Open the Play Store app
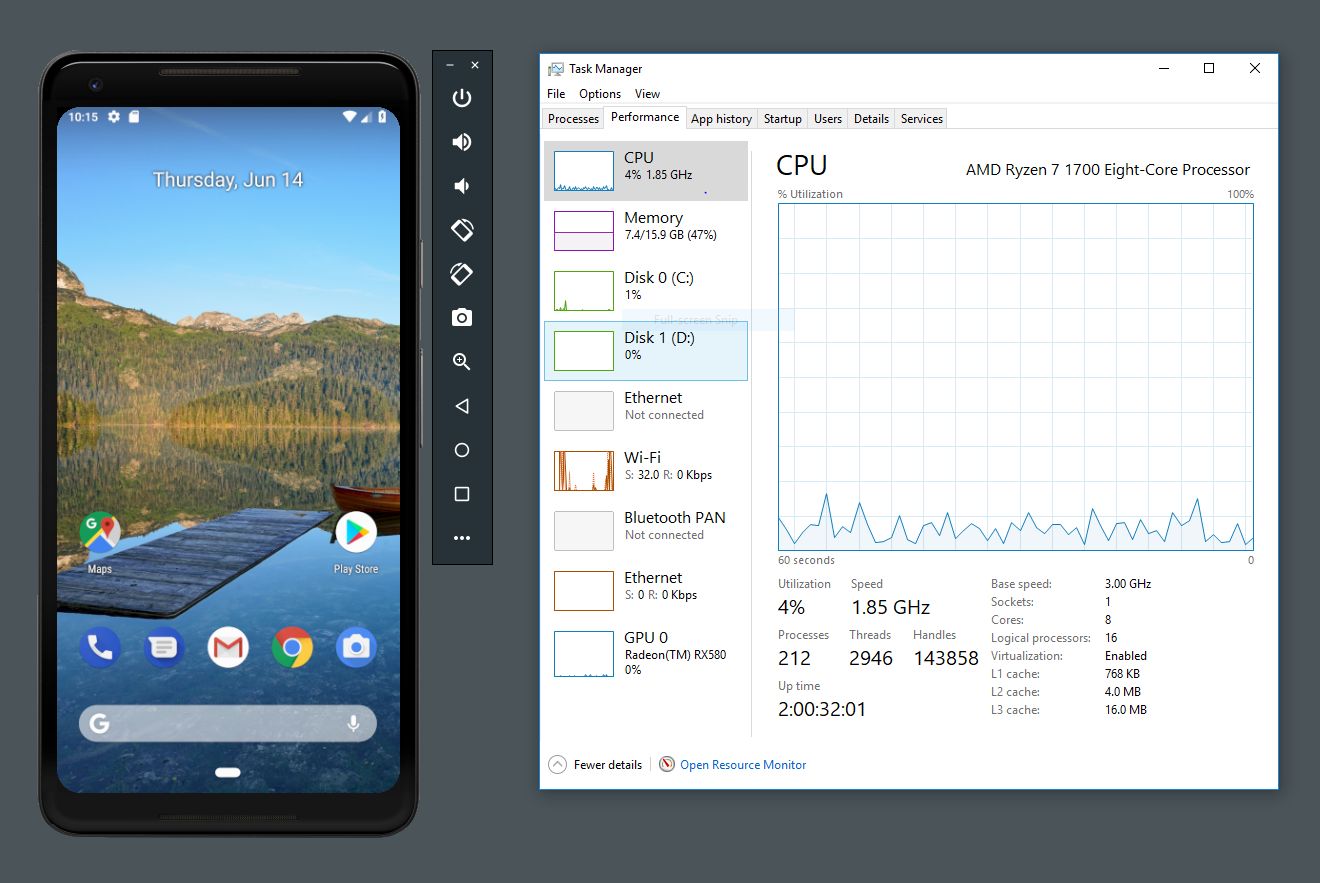The height and width of the screenshot is (883, 1320). (357, 532)
